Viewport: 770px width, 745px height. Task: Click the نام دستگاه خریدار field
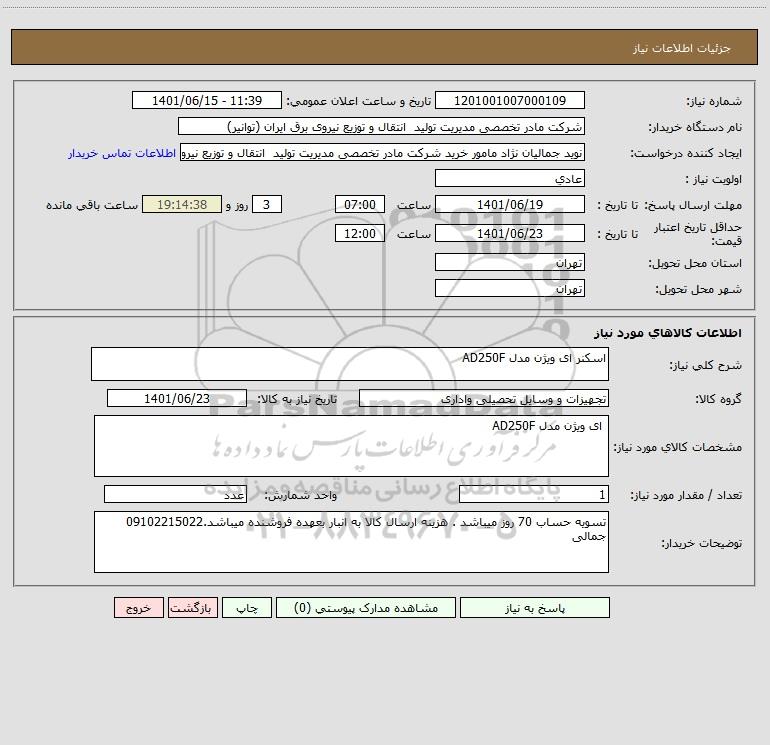[381, 126]
